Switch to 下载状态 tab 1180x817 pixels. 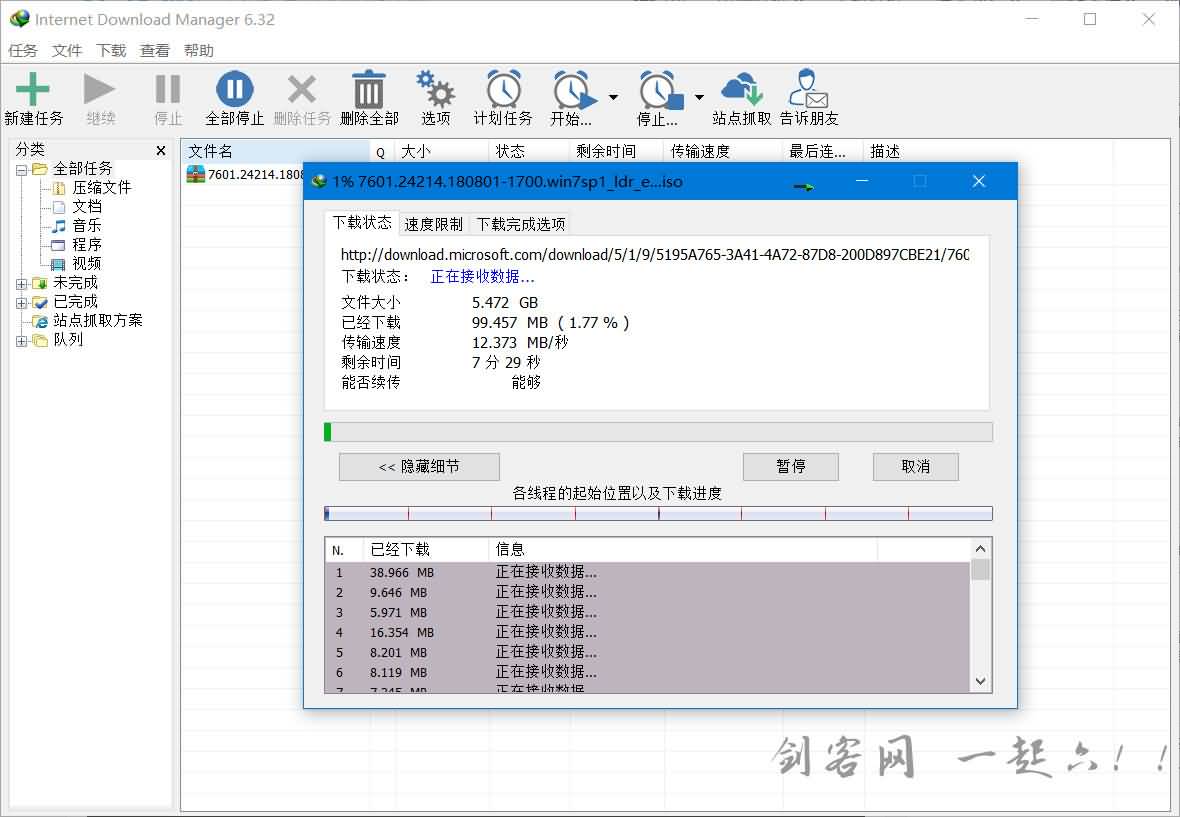[362, 223]
